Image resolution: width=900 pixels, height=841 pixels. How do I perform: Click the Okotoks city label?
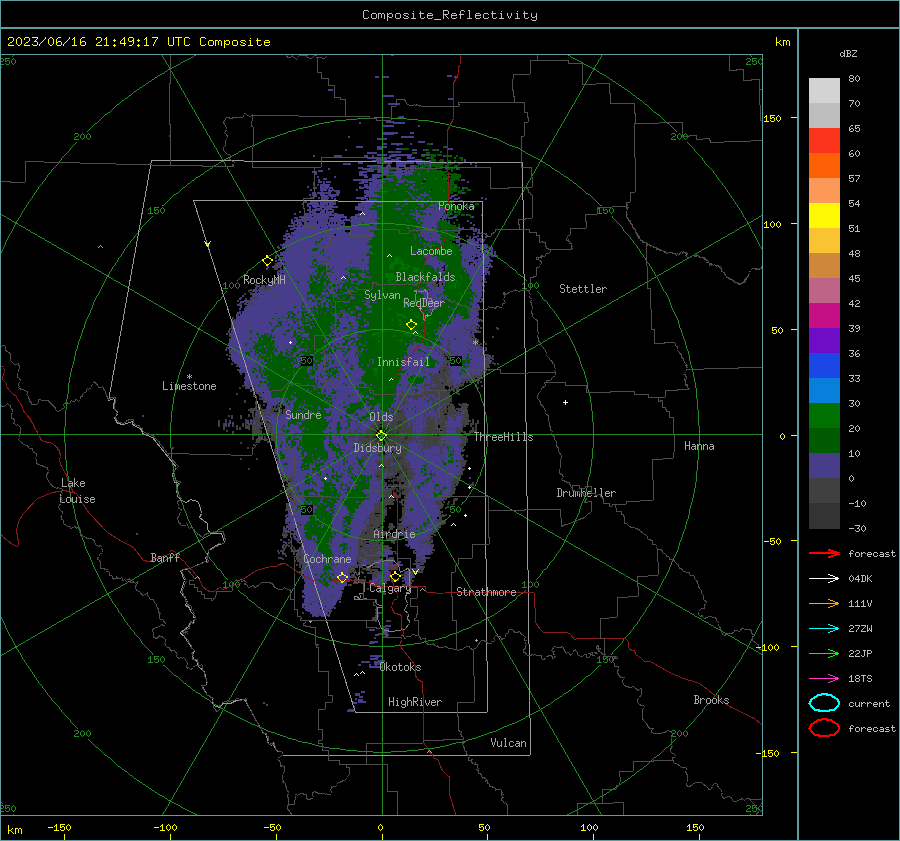point(400,667)
